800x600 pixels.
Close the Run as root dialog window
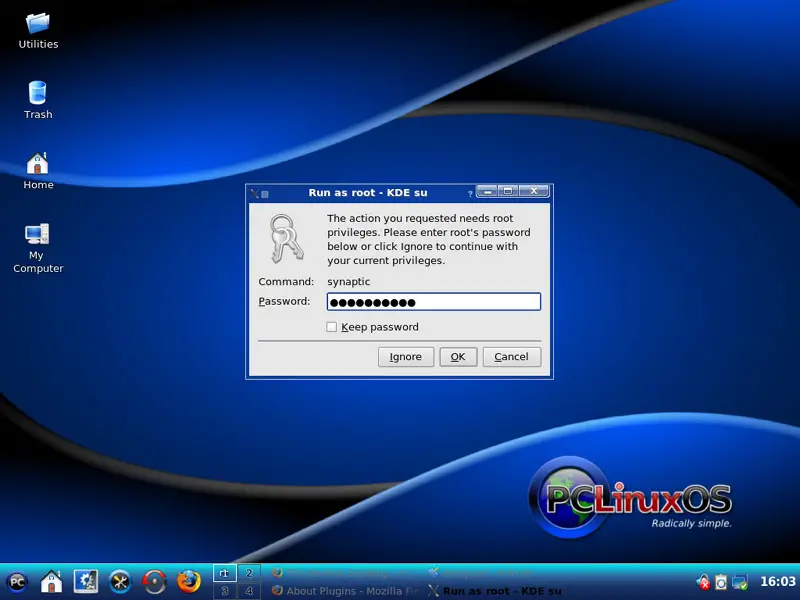pyautogui.click(x=534, y=191)
